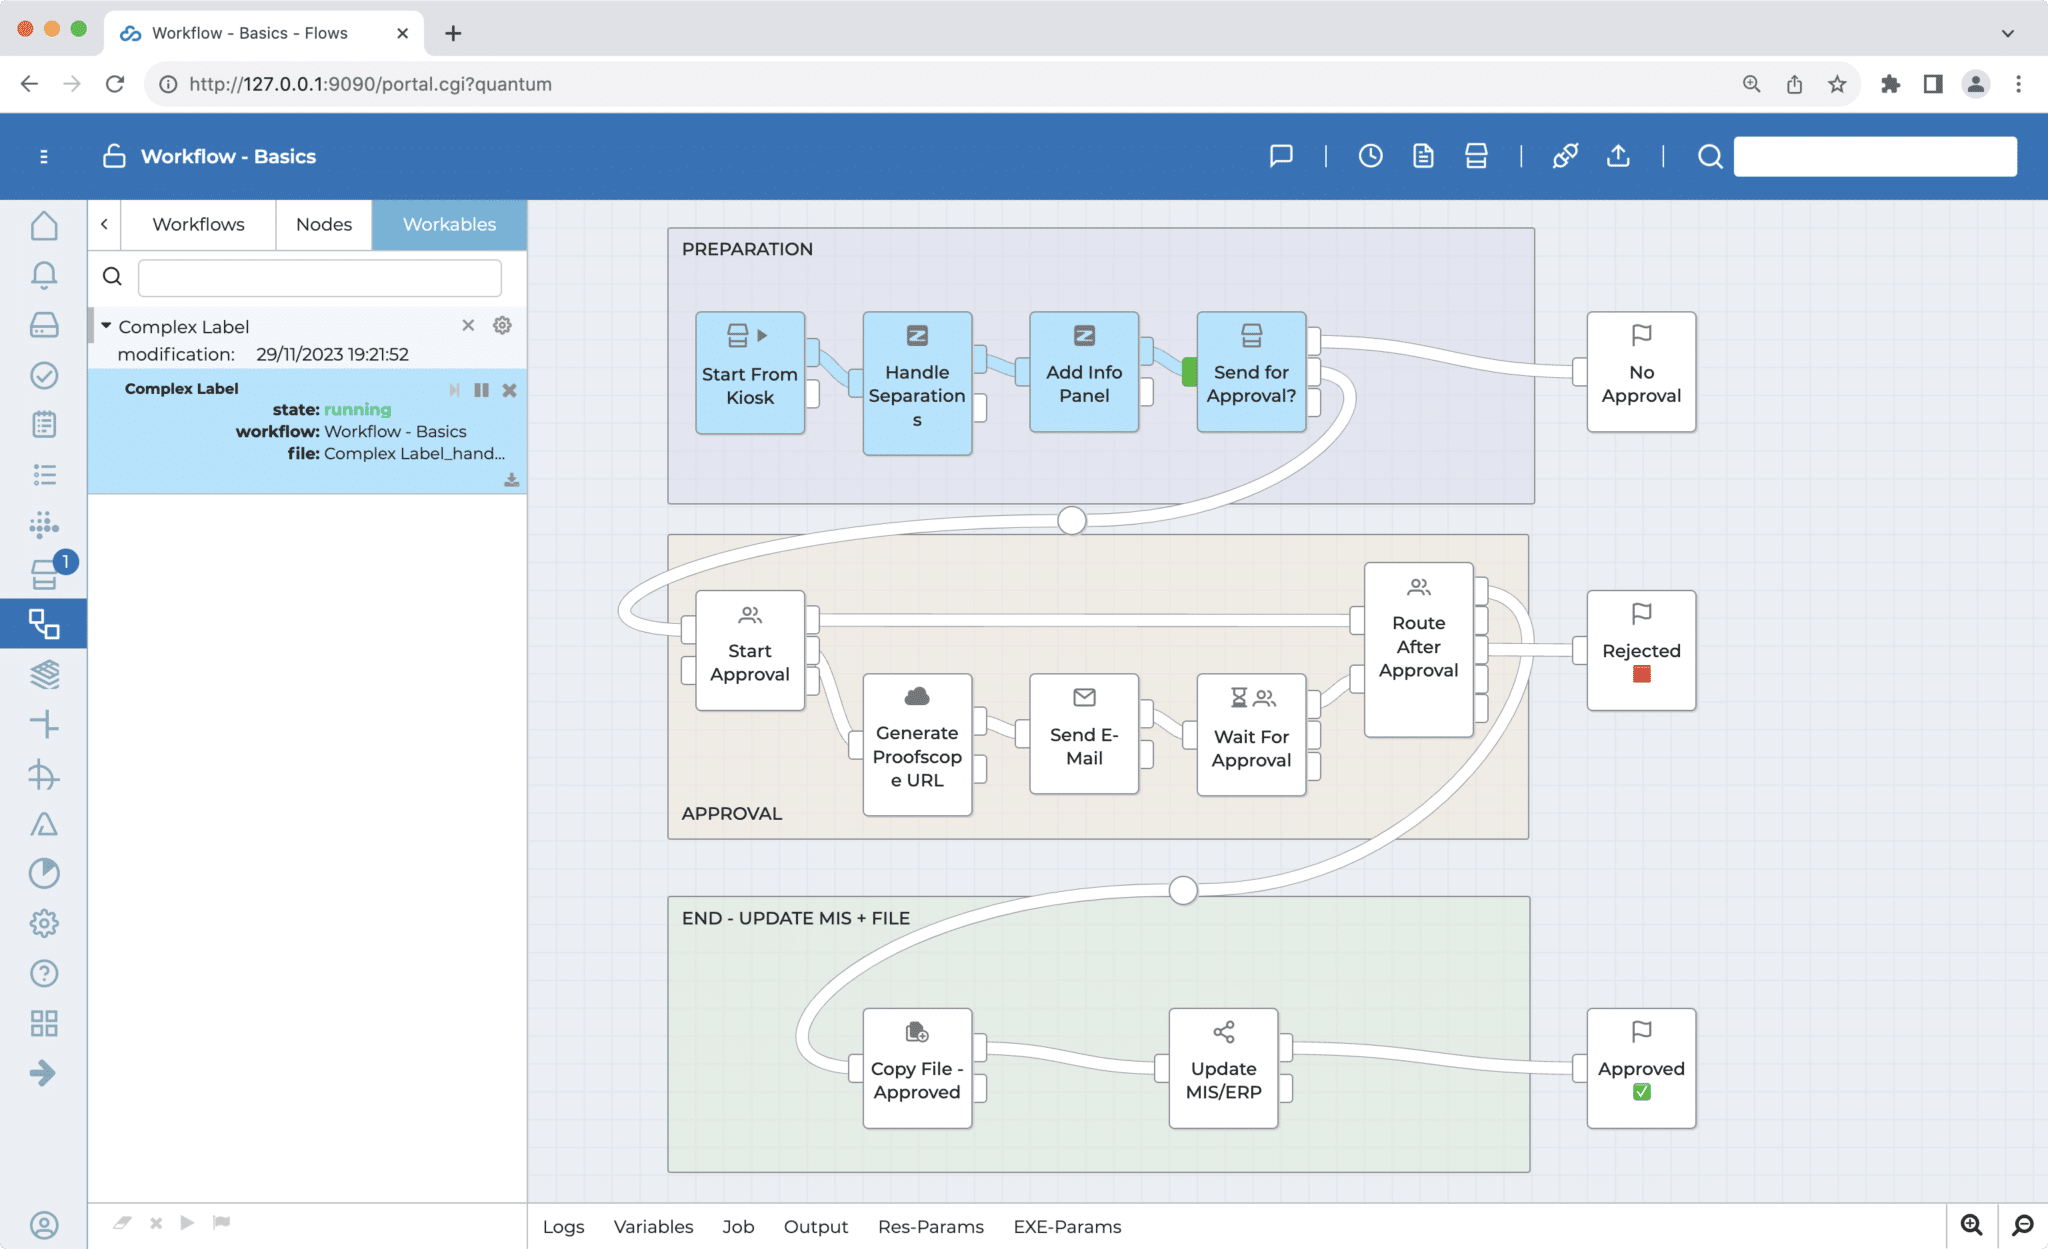This screenshot has width=2048, height=1249.
Task: Click the settings gear in left sidebar
Action: tap(44, 923)
